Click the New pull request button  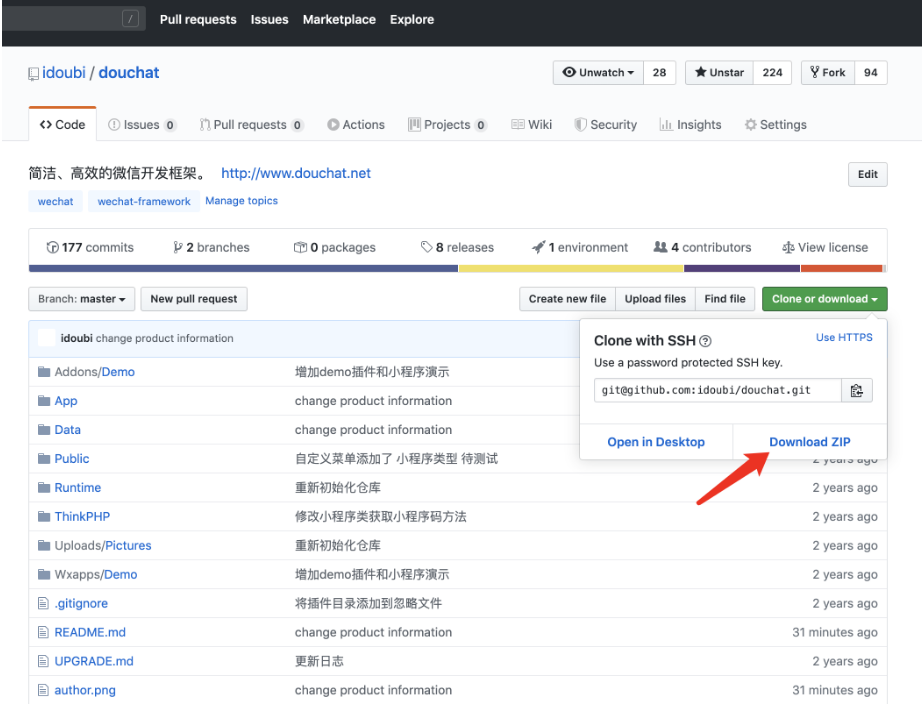click(194, 299)
